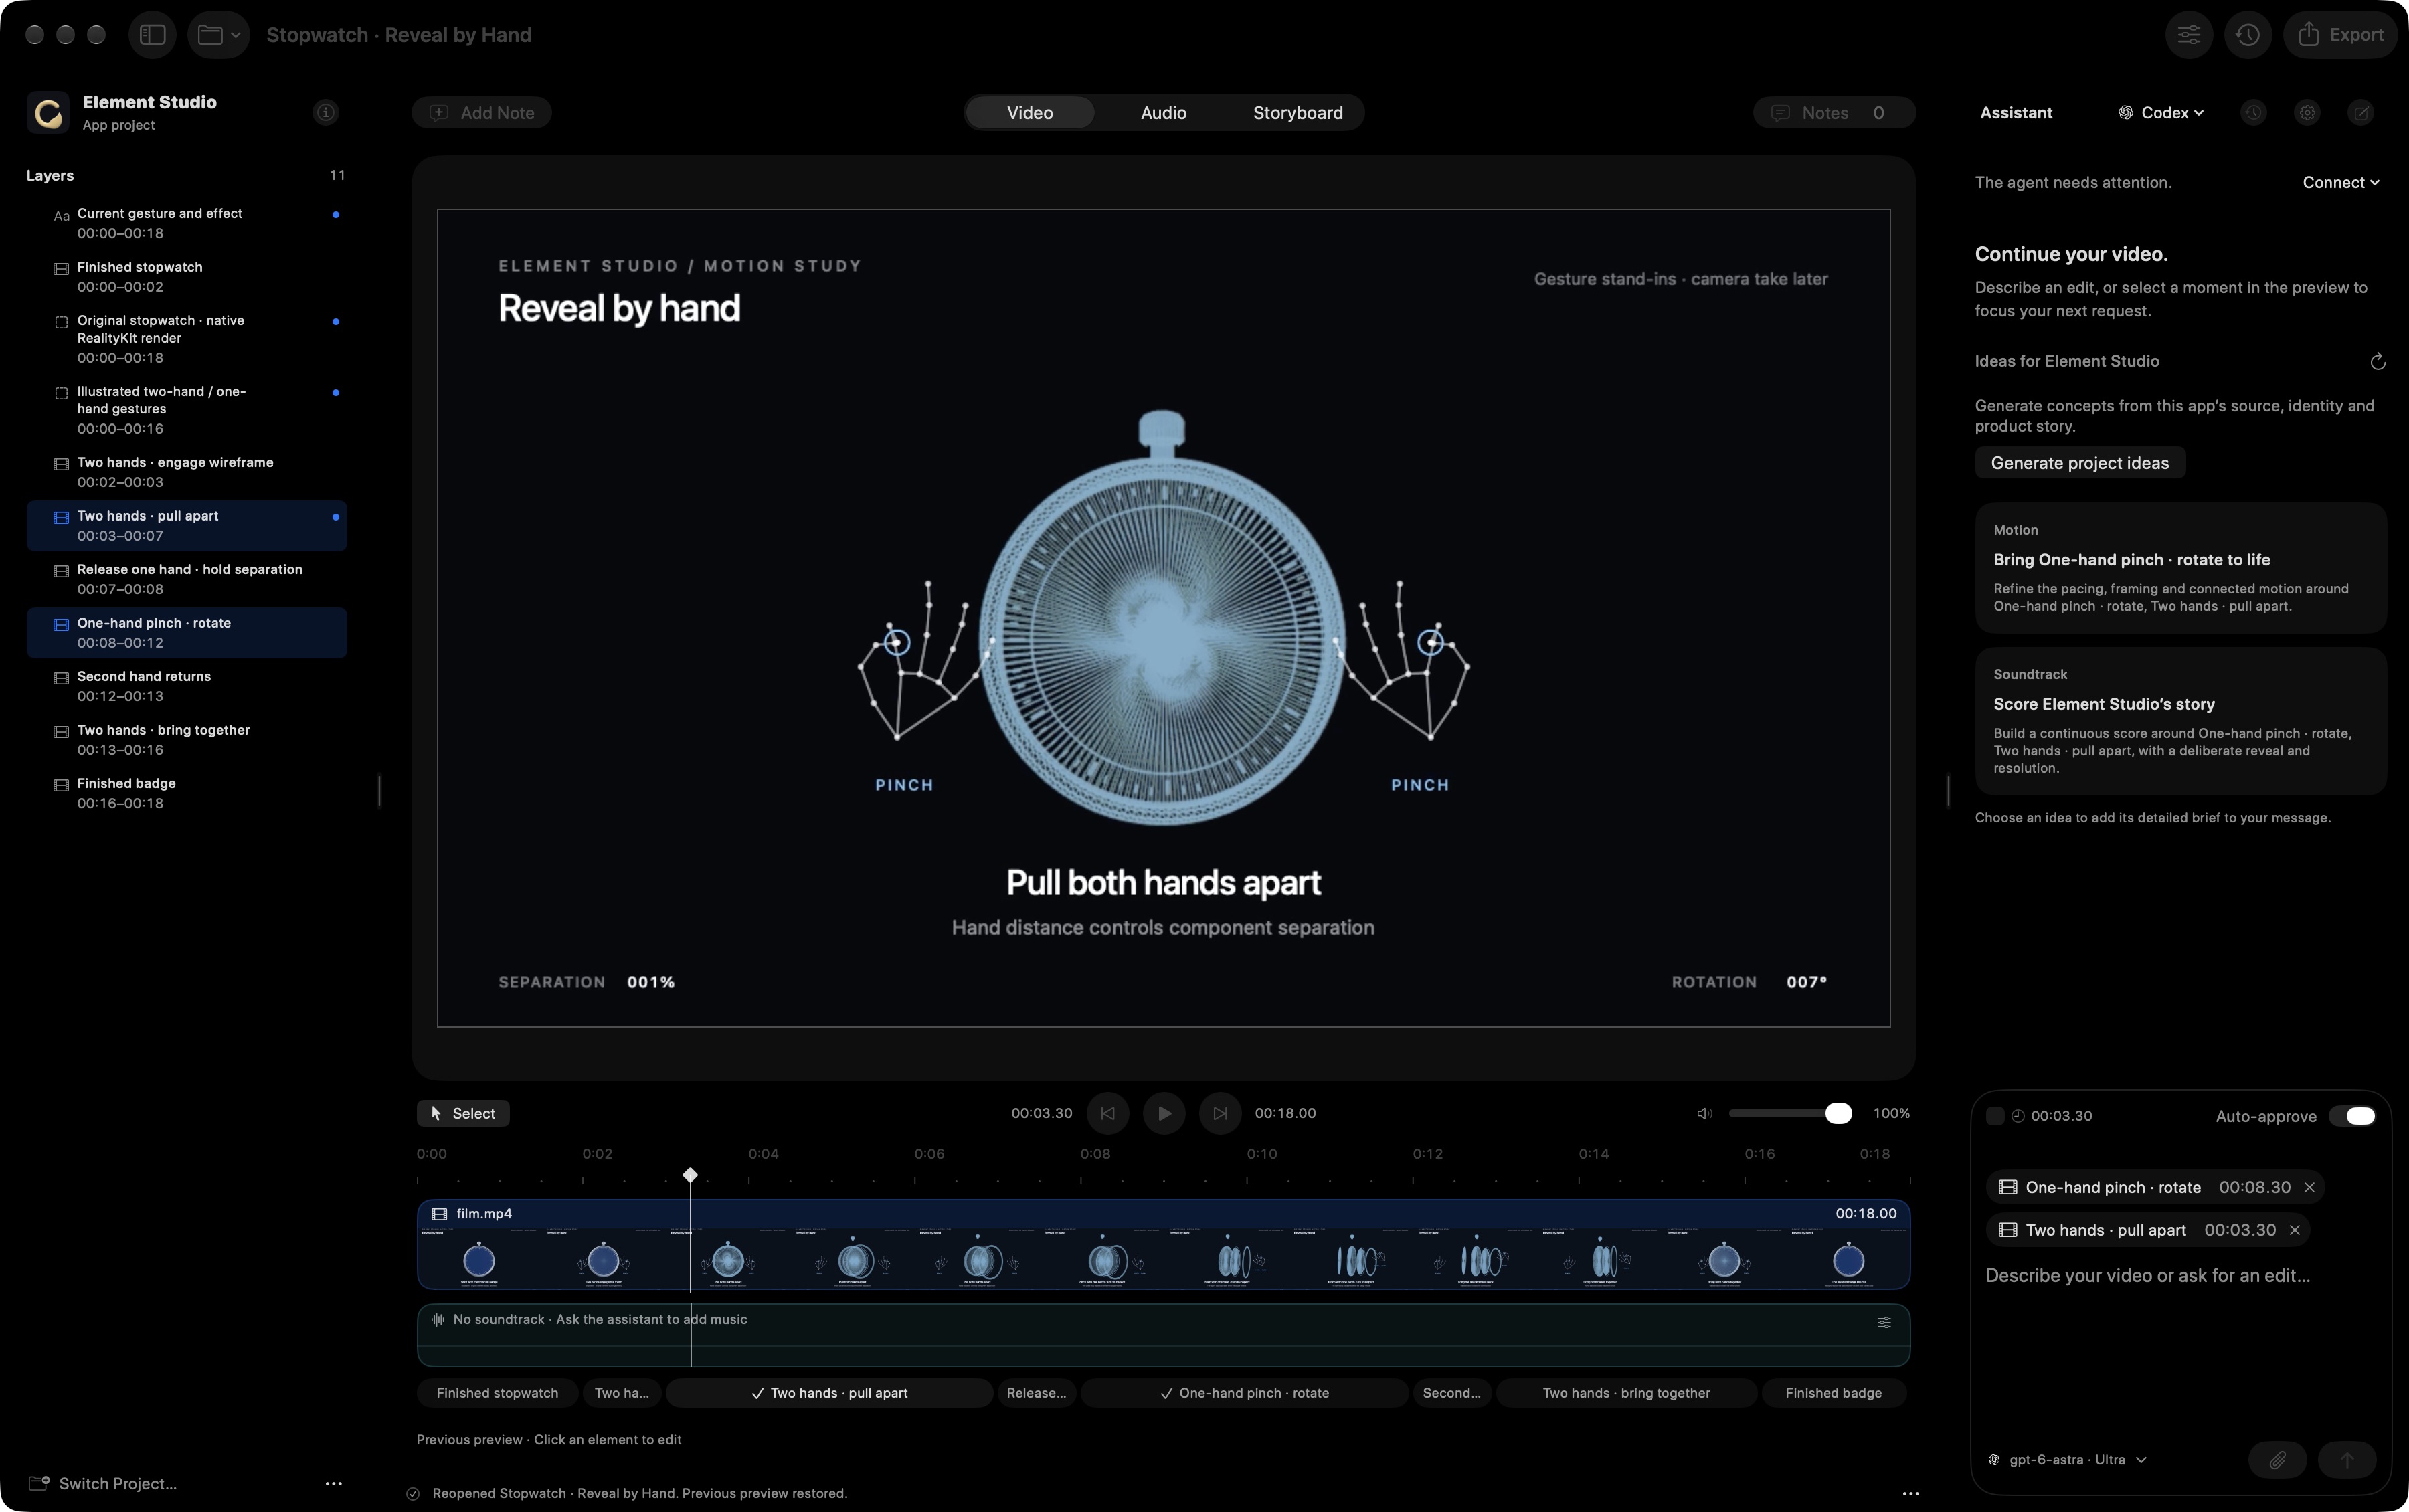Remove the Two hands pull apart chip
The height and width of the screenshot is (1512, 2409).
point(2294,1230)
